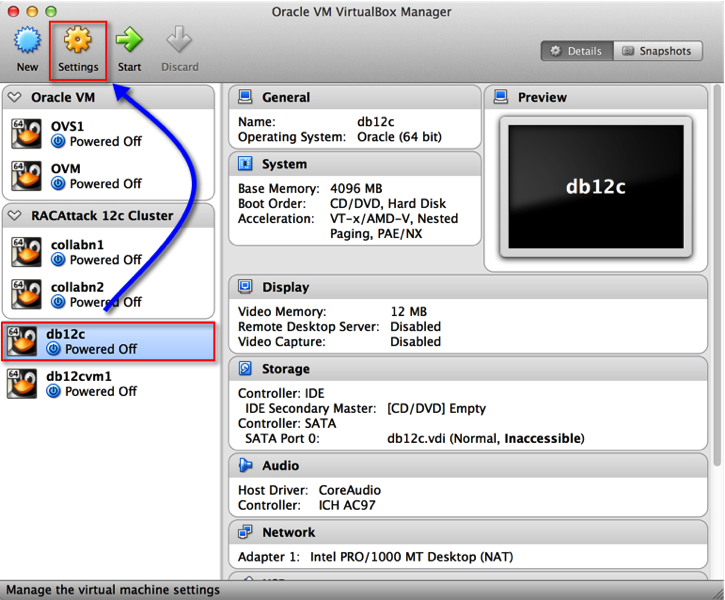Click OVM powered-off status icon
This screenshot has width=725, height=600.
click(x=58, y=184)
